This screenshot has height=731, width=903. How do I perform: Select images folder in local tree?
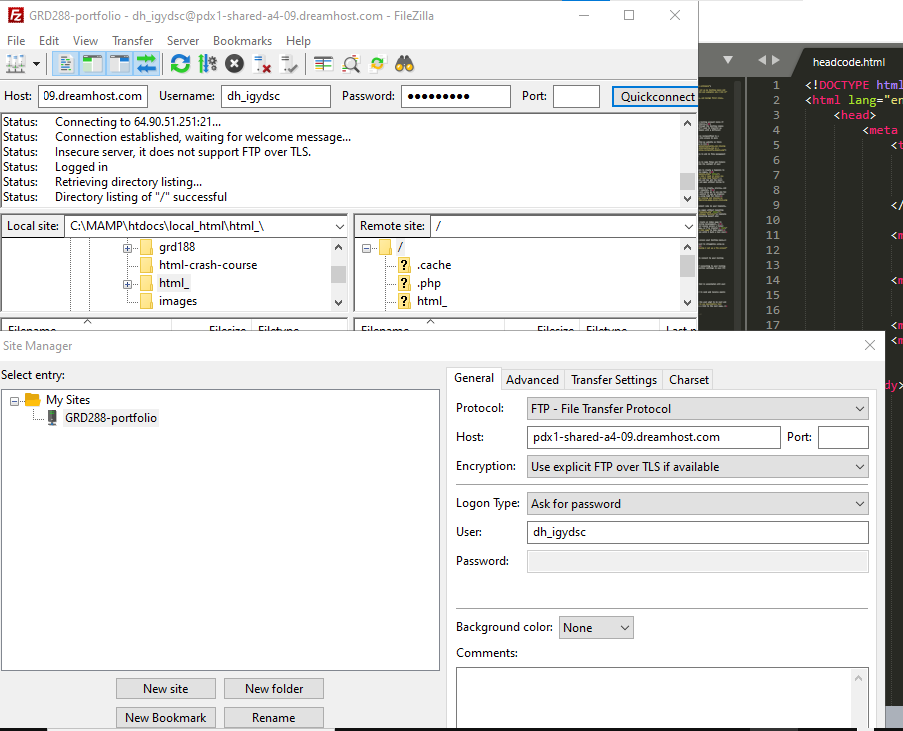[x=178, y=301]
